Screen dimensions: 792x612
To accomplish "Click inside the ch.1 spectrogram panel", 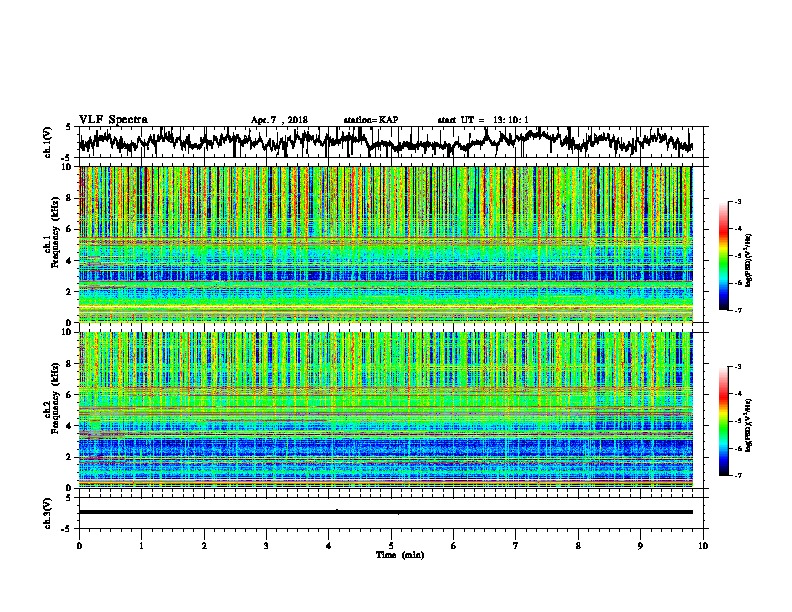I will point(386,244).
